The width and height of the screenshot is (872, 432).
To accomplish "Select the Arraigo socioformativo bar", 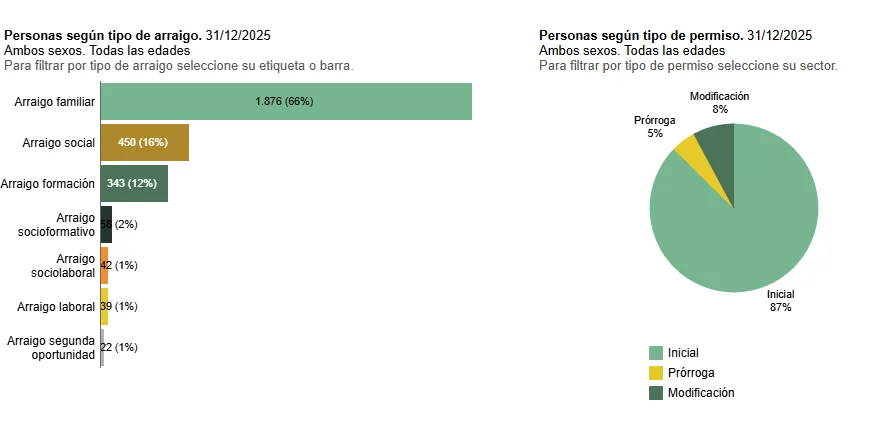I will tap(106, 224).
